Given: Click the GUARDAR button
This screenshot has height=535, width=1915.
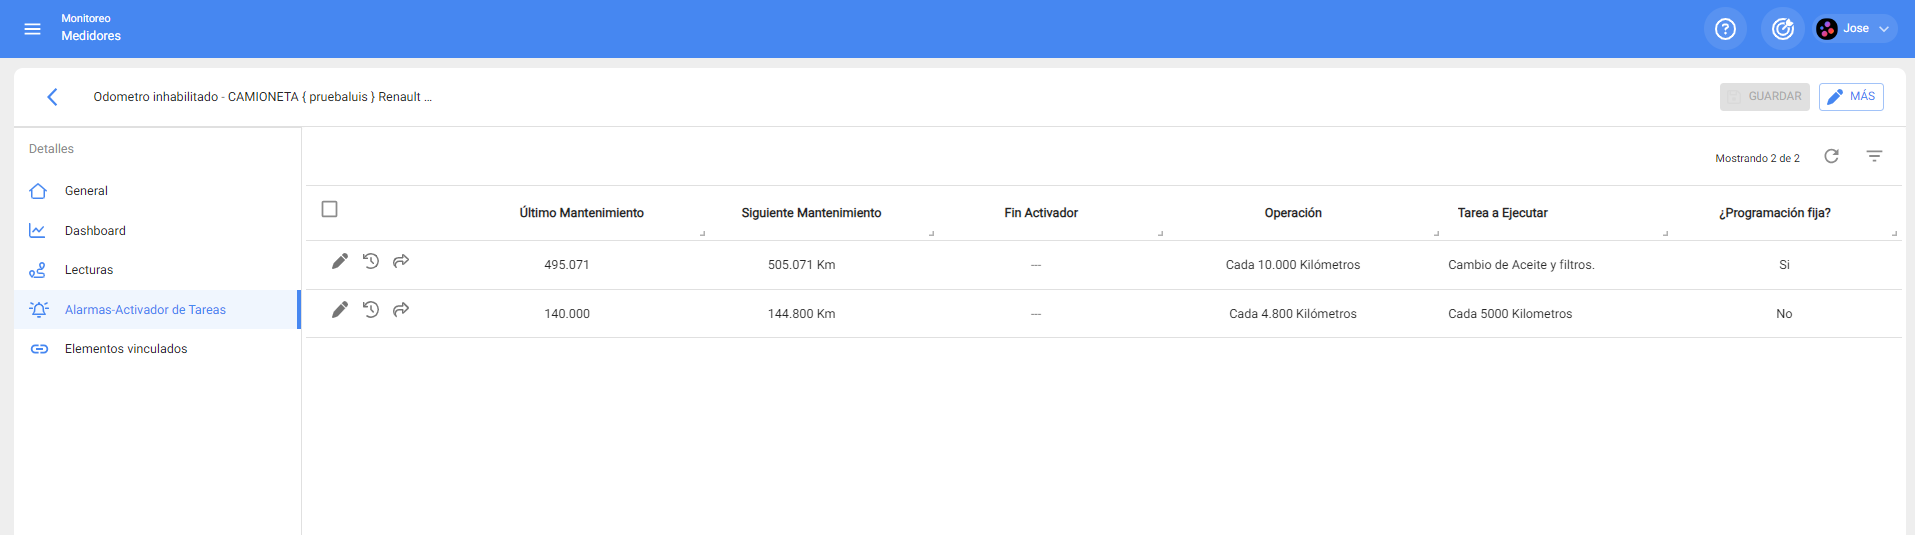Looking at the screenshot, I should pyautogui.click(x=1764, y=97).
